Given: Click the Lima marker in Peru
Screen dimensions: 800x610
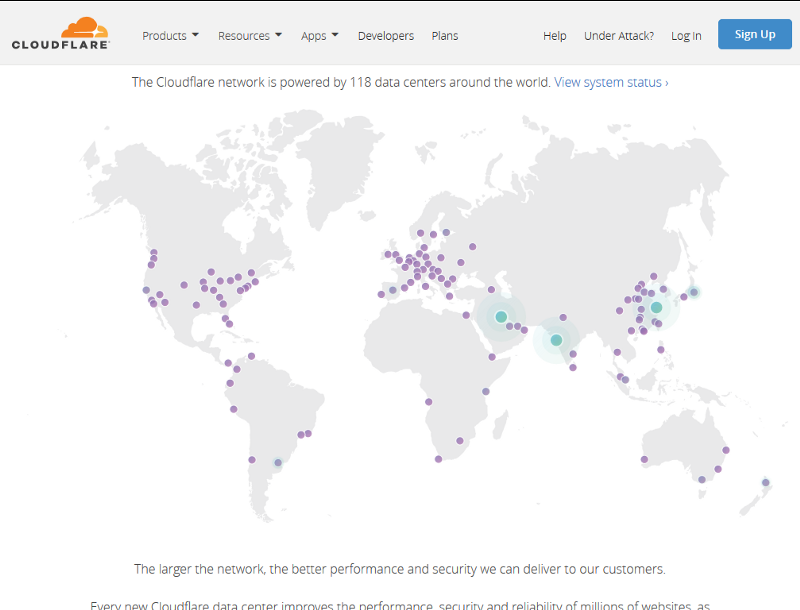Looking at the screenshot, I should (233, 409).
